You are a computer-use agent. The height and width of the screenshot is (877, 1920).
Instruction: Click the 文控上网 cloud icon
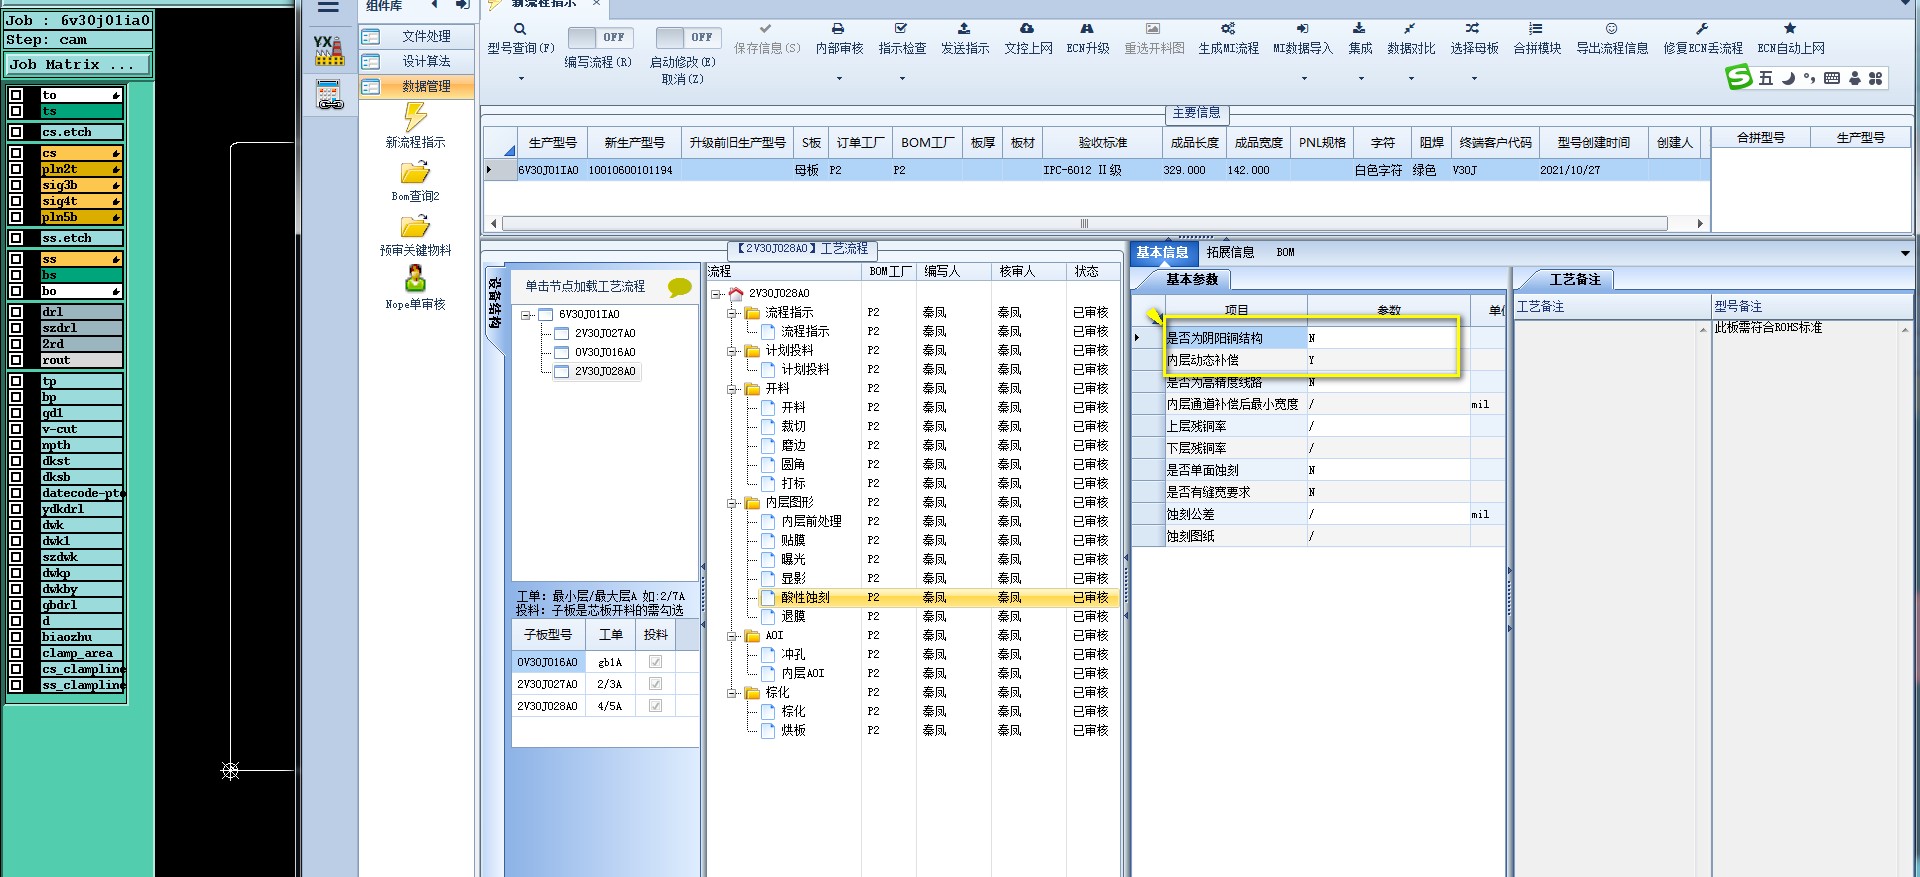pyautogui.click(x=1027, y=29)
